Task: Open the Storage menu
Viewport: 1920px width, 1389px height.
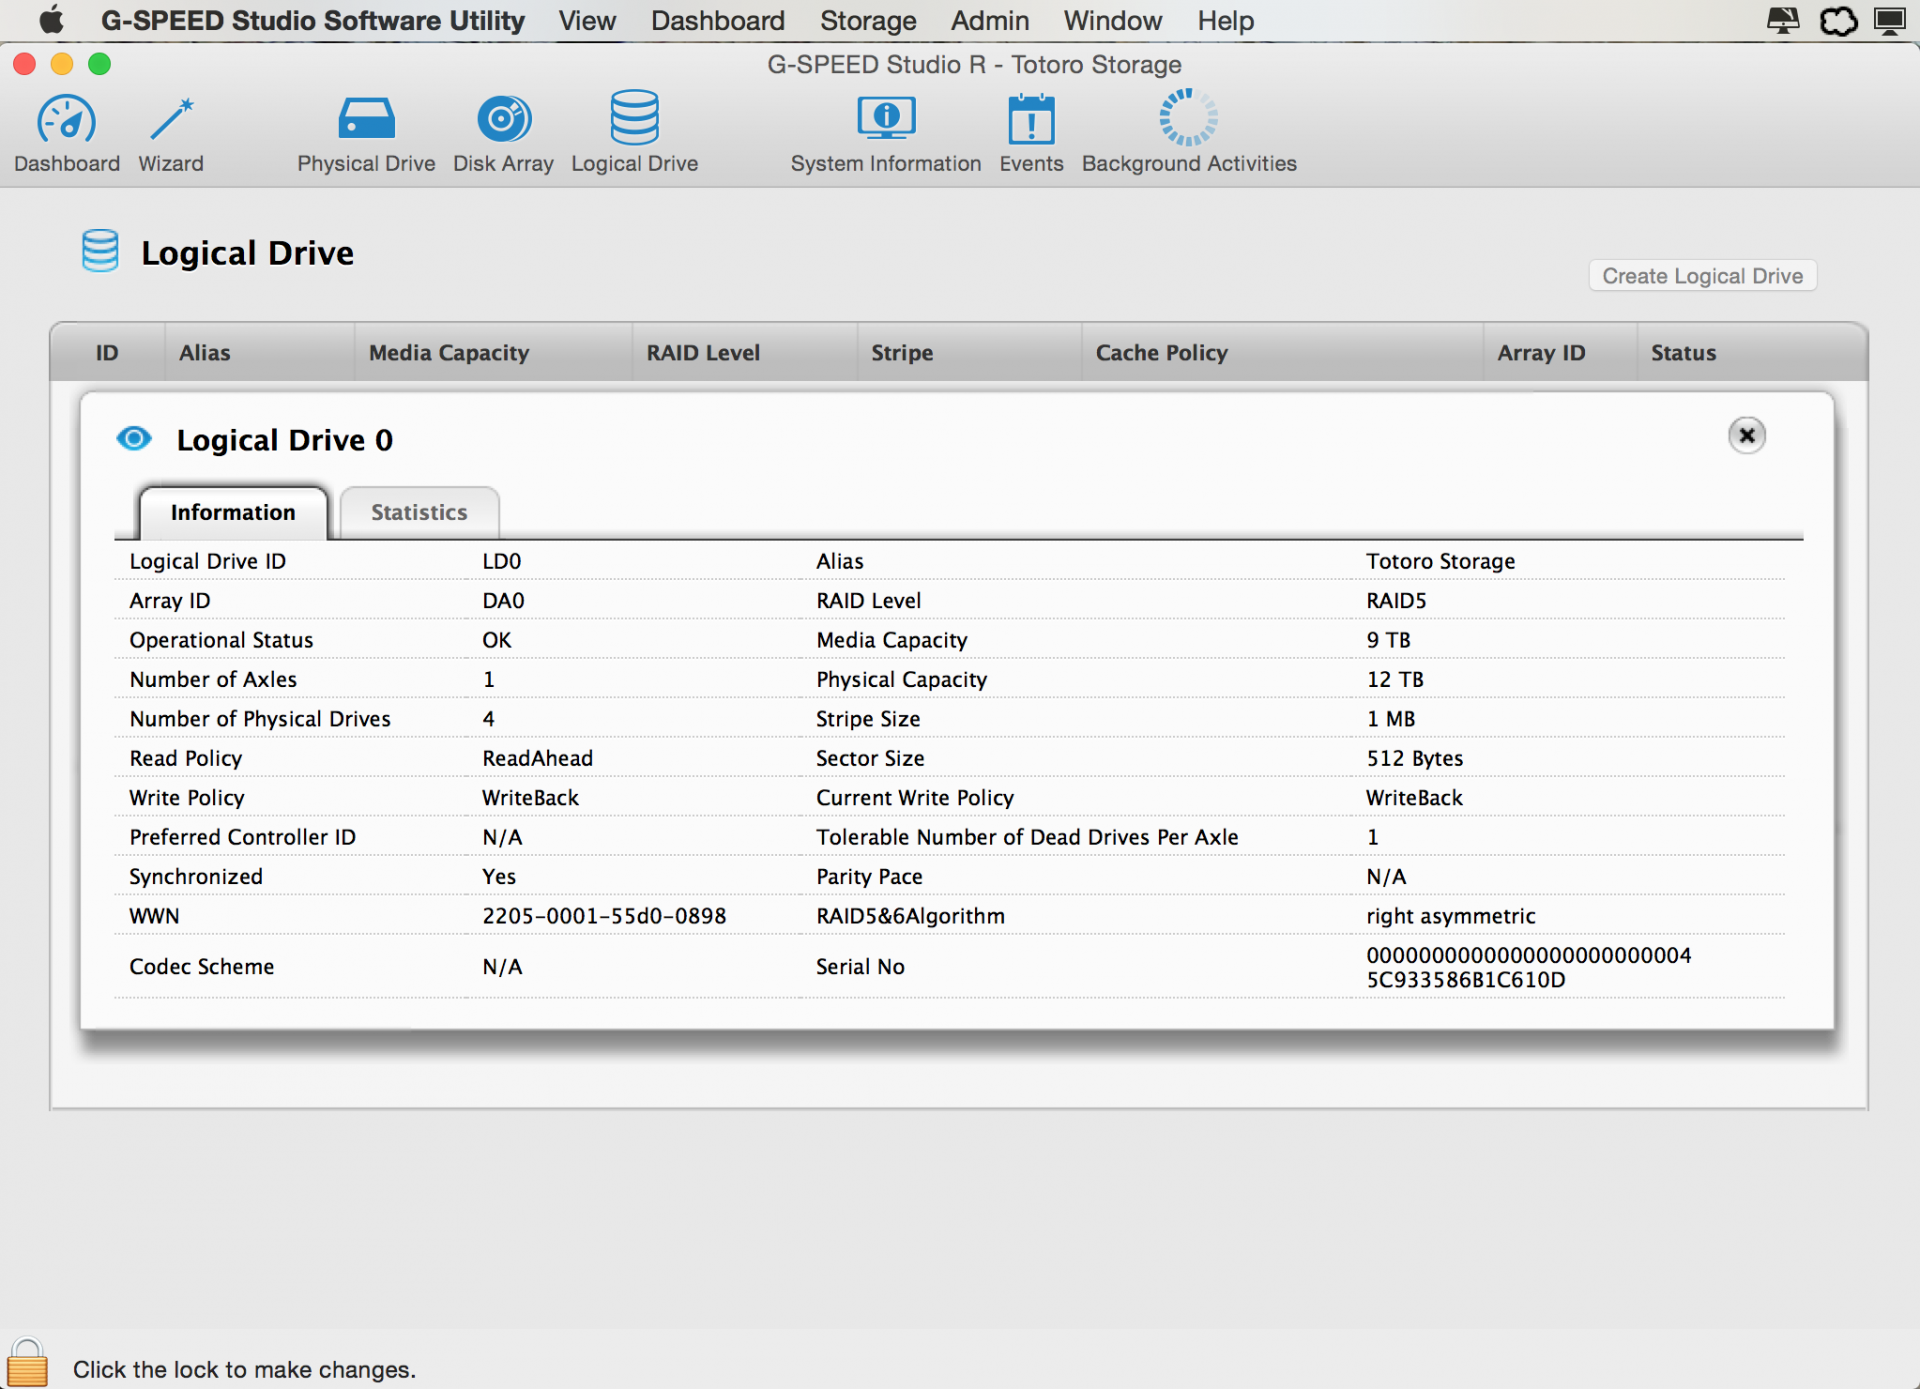Action: (867, 21)
